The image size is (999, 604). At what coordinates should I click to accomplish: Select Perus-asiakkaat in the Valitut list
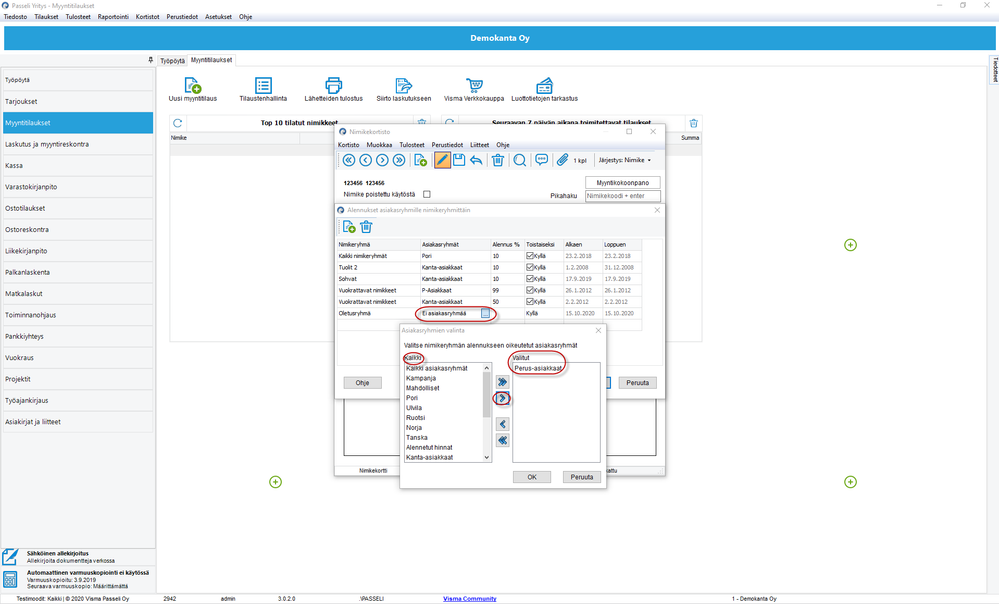tap(538, 368)
